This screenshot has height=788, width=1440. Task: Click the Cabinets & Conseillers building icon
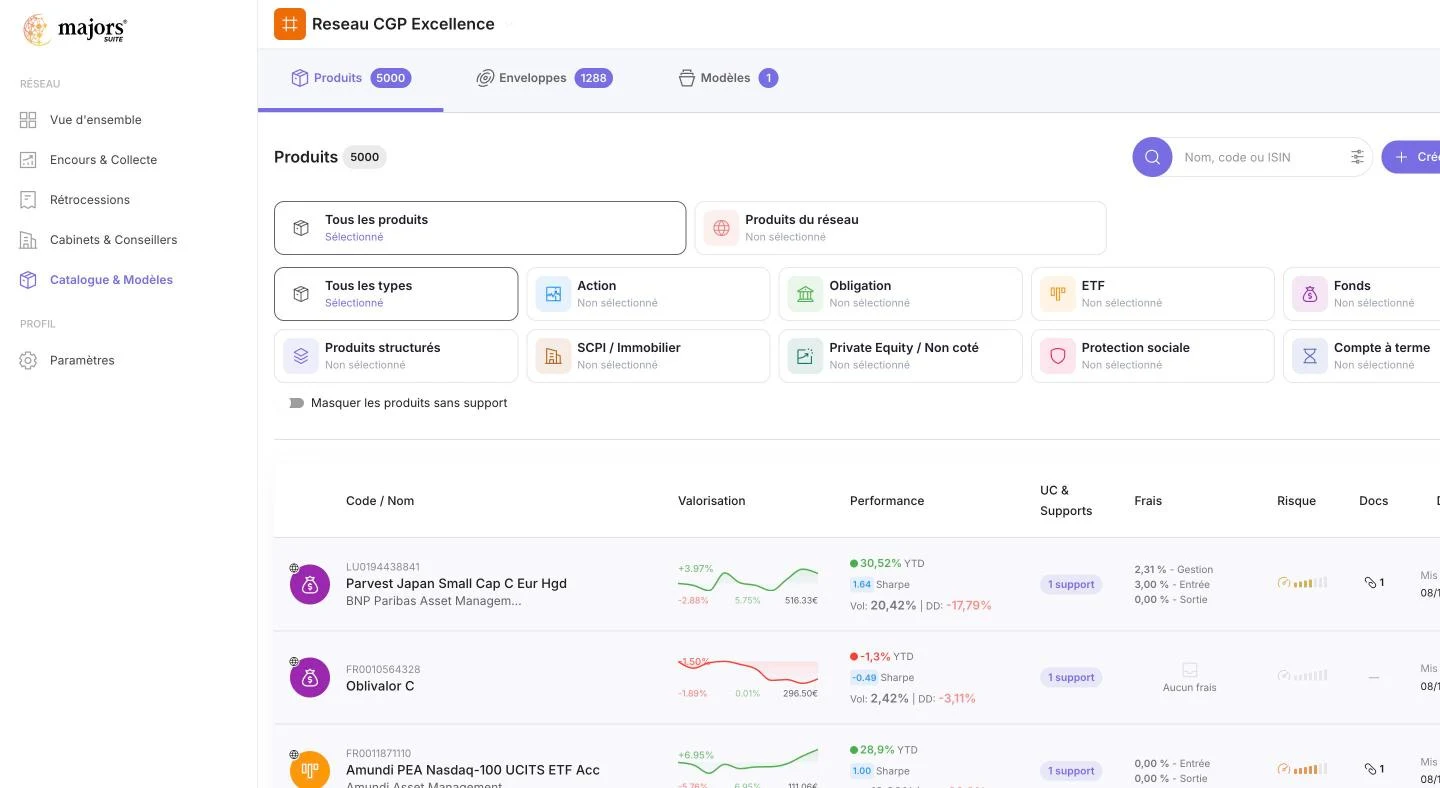click(28, 240)
